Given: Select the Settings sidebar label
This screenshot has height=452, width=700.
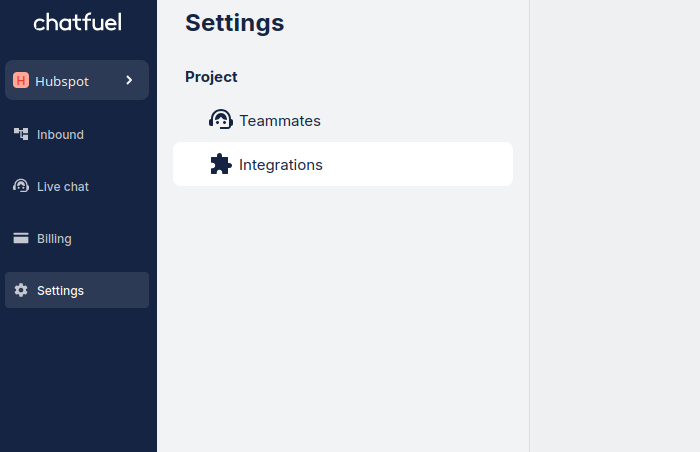Looking at the screenshot, I should (60, 291).
